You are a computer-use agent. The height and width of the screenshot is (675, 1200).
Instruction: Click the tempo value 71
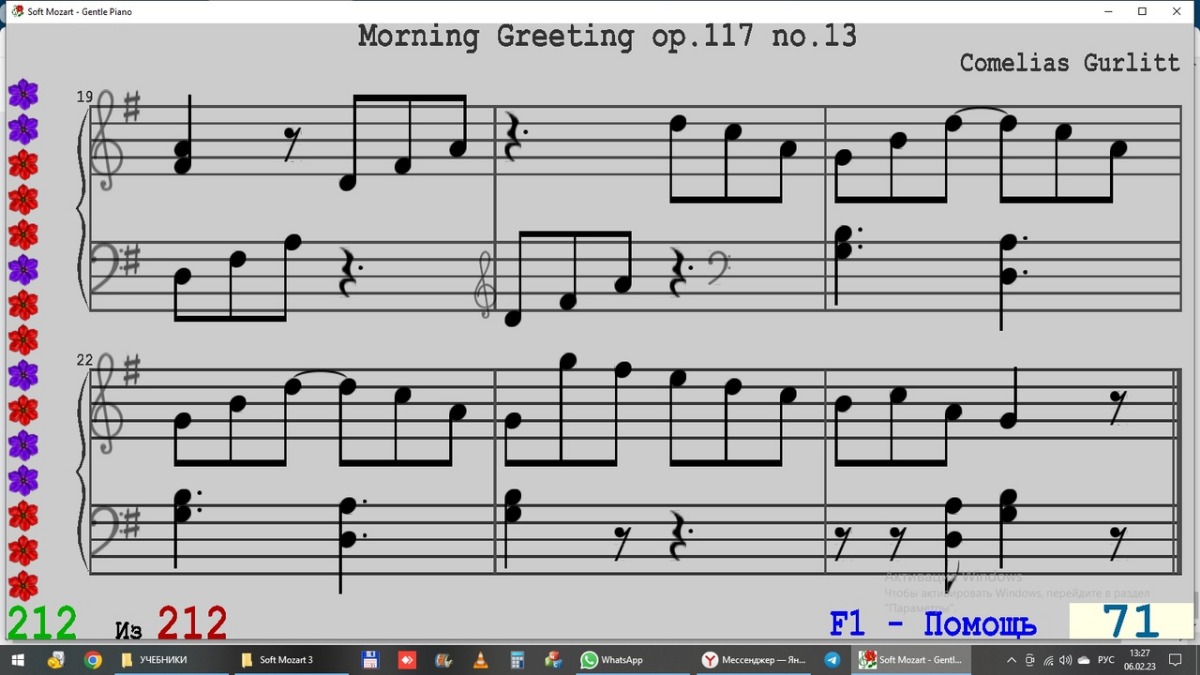[x=1130, y=622]
